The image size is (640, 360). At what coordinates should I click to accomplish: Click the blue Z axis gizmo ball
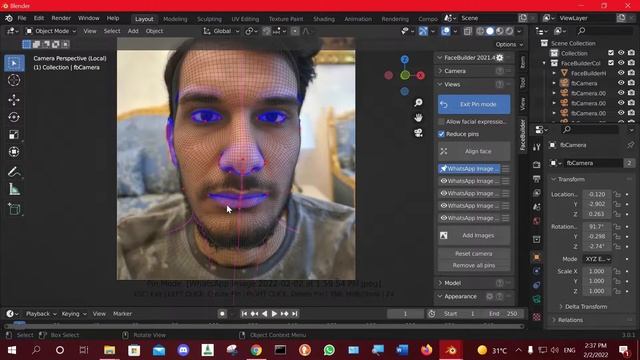(x=404, y=60)
